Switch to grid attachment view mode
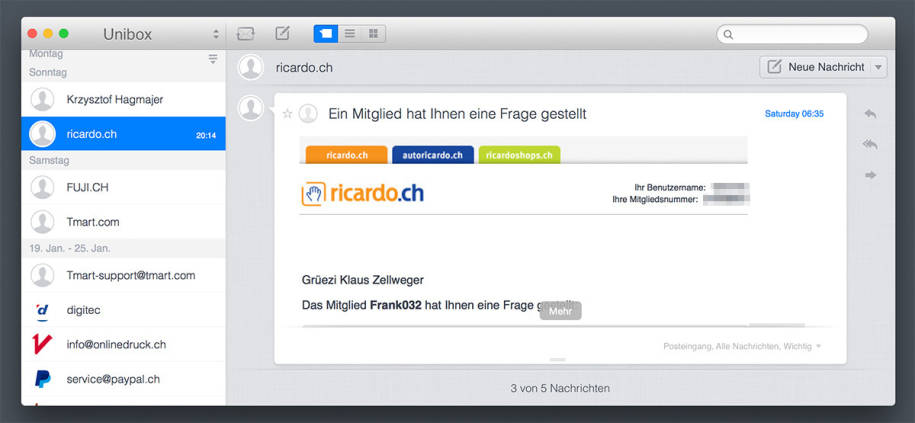 click(x=373, y=34)
